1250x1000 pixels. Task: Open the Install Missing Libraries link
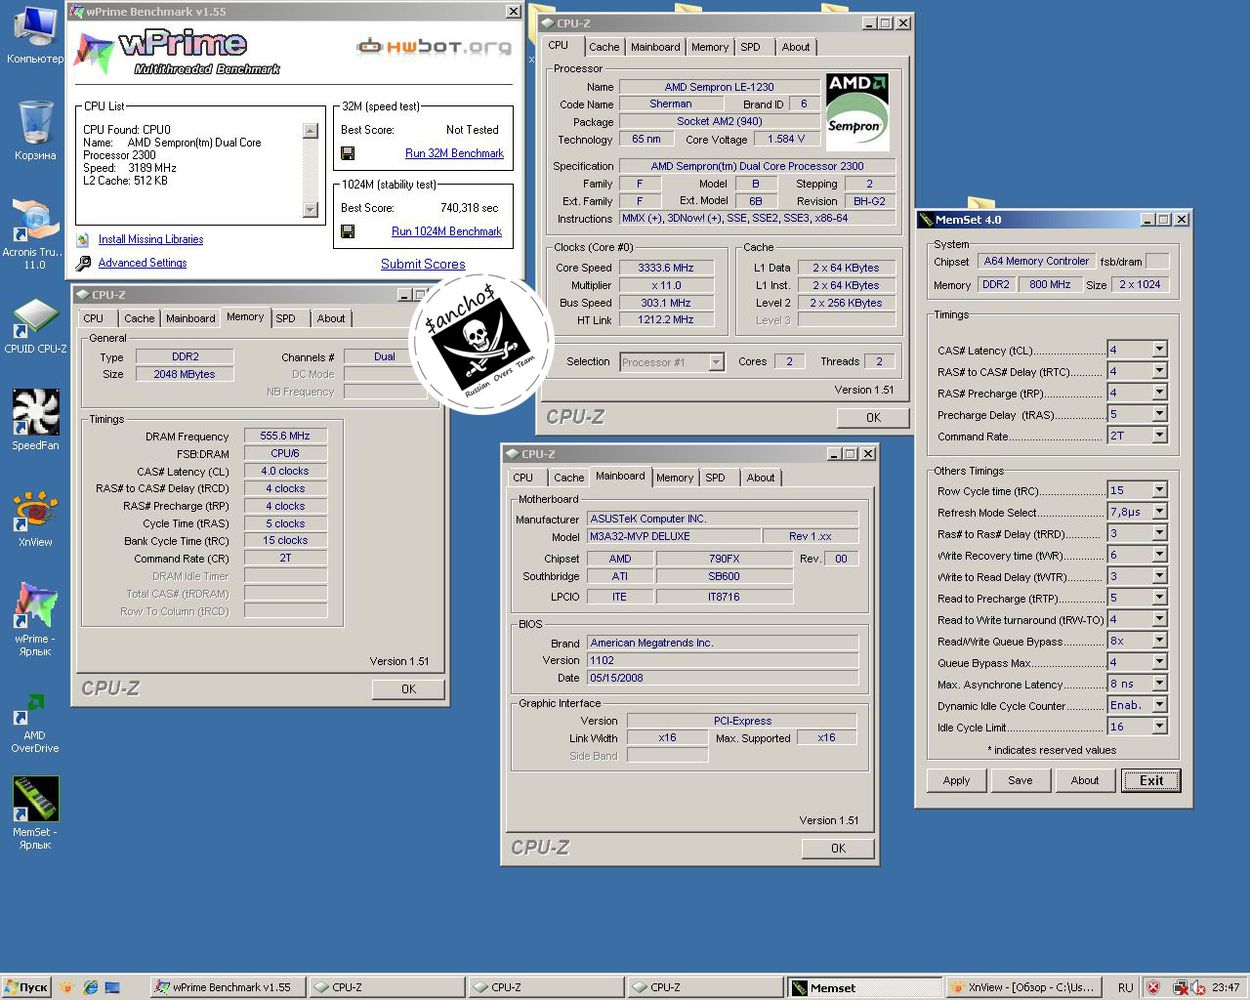(x=151, y=240)
